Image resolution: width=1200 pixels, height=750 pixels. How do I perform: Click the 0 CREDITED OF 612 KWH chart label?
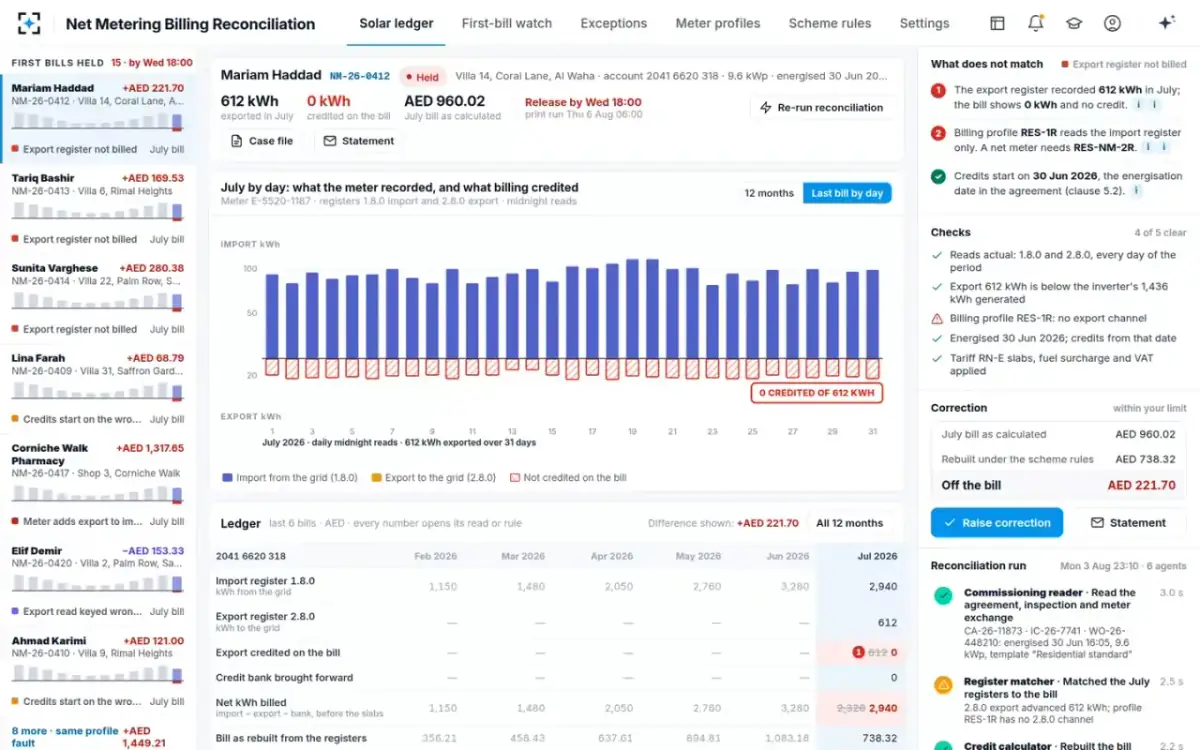pyautogui.click(x=816, y=393)
